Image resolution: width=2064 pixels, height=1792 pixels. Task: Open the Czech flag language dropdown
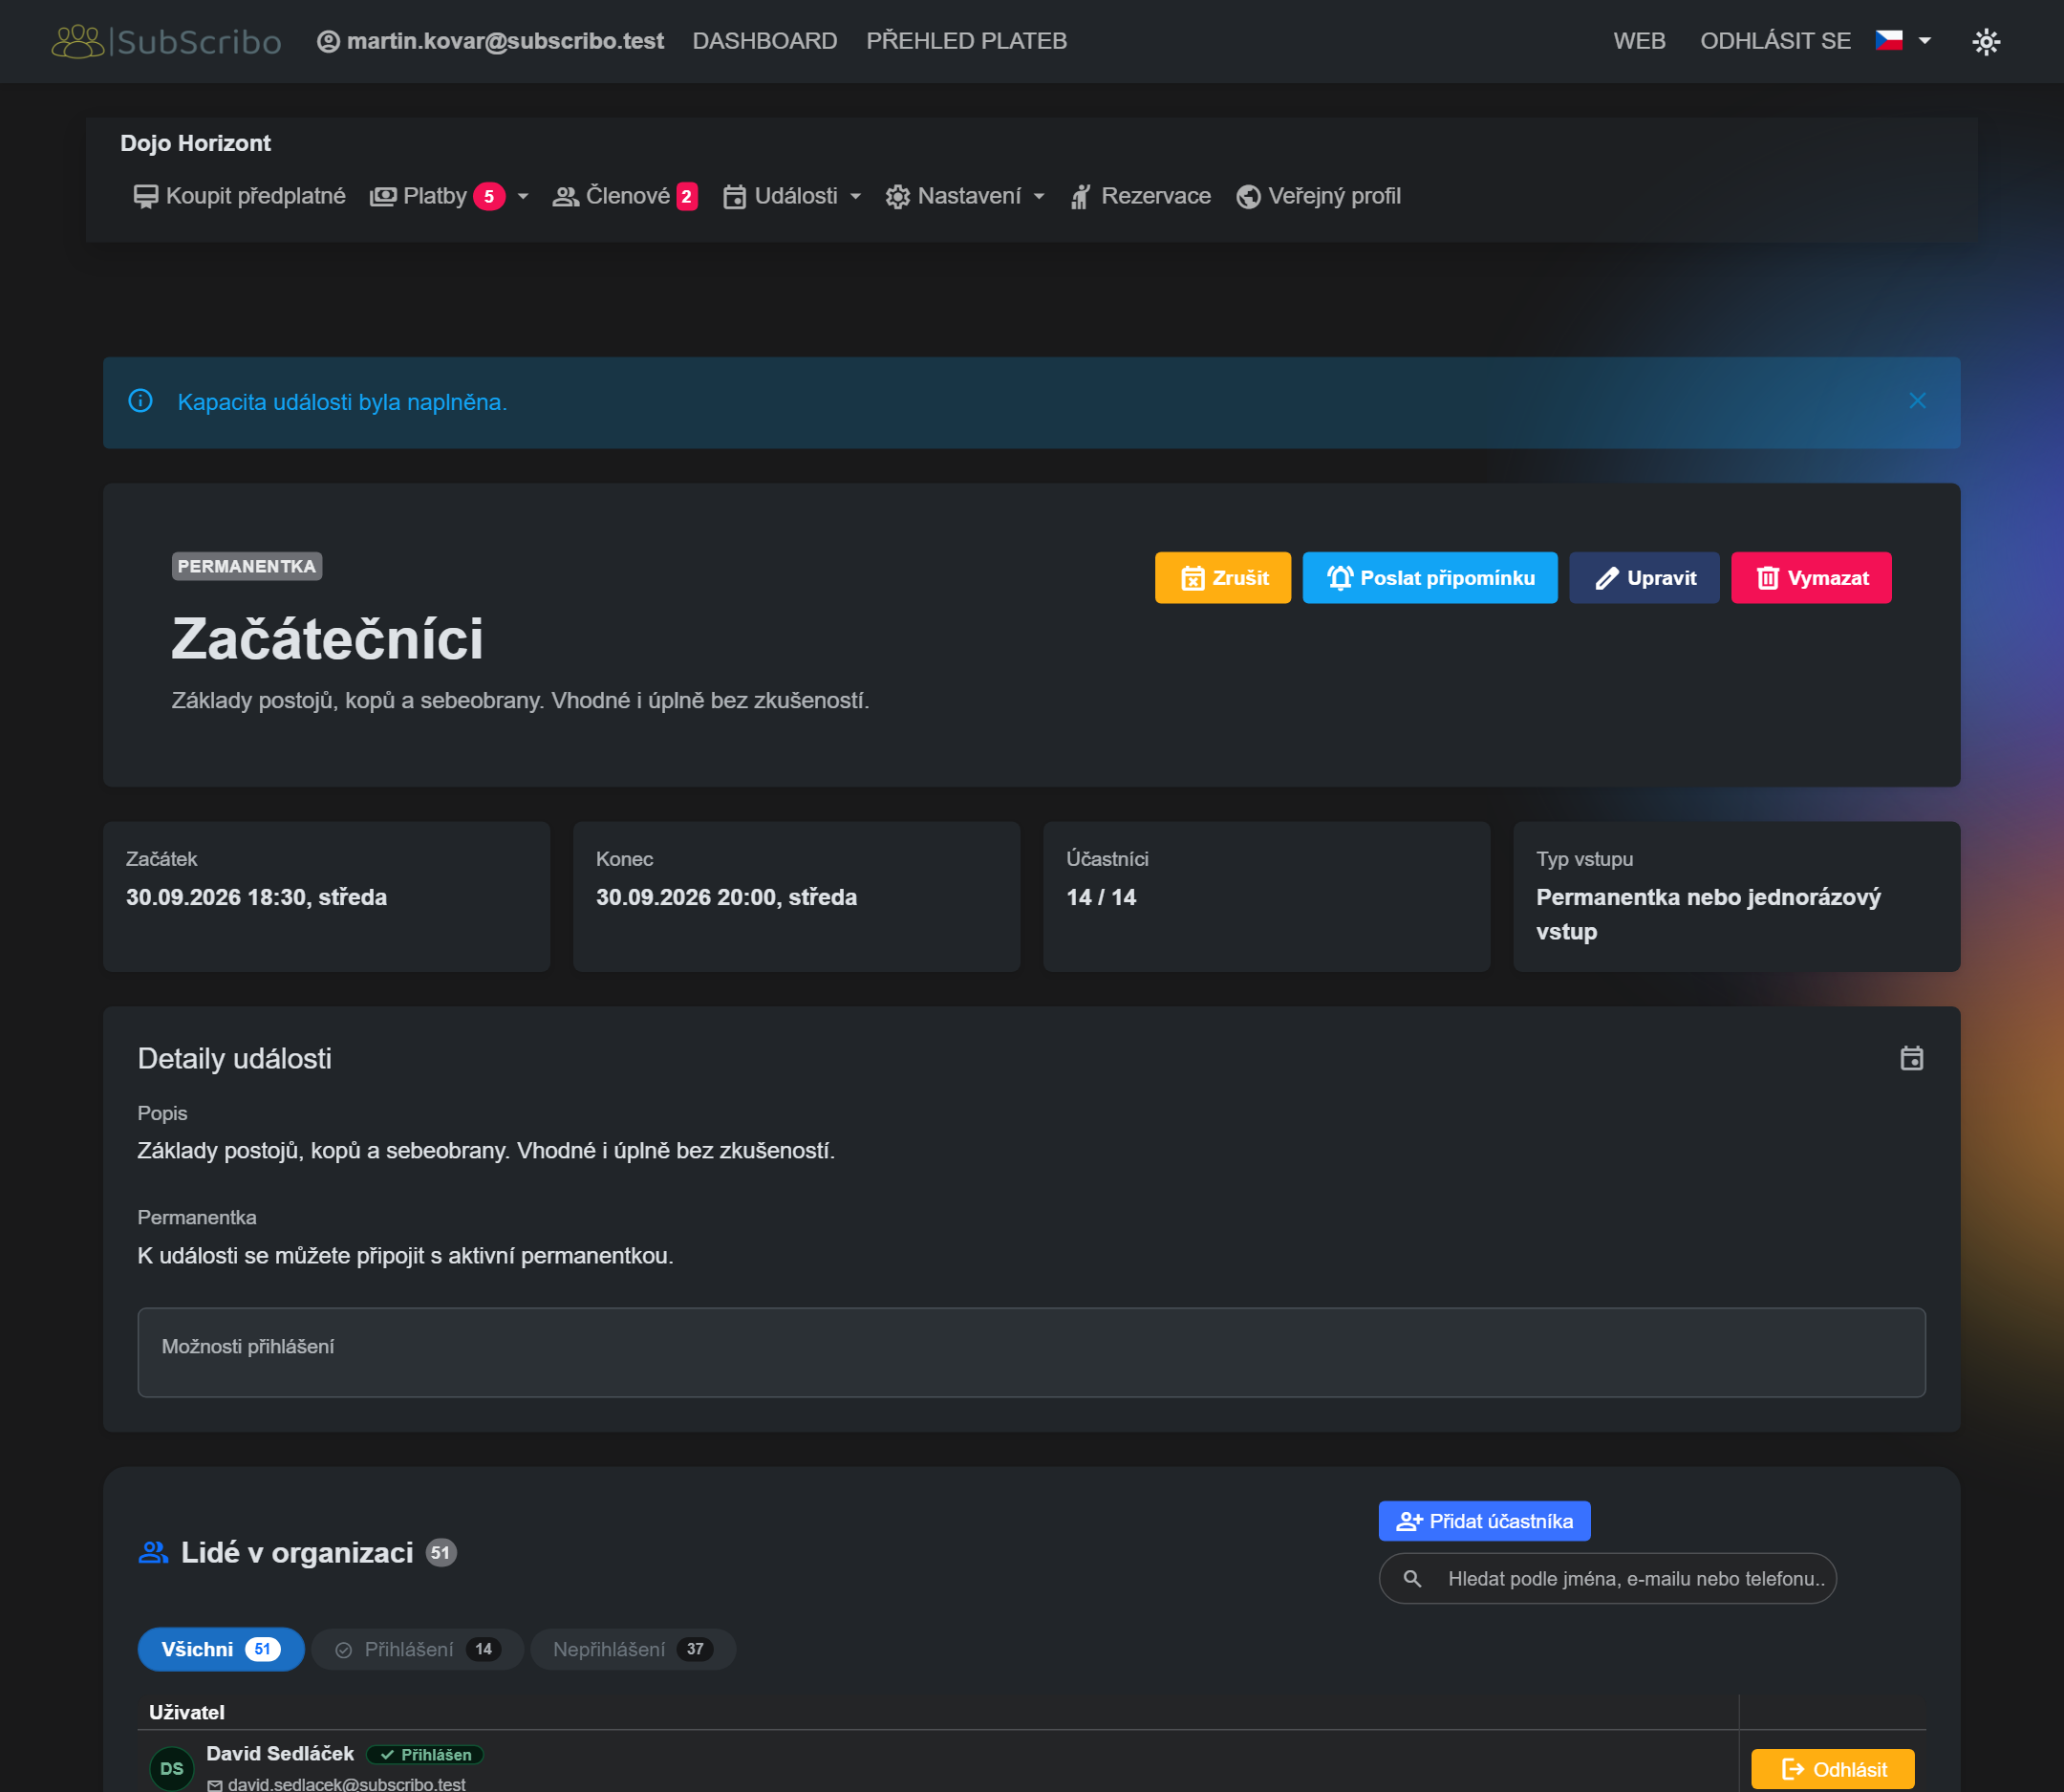(x=1903, y=40)
